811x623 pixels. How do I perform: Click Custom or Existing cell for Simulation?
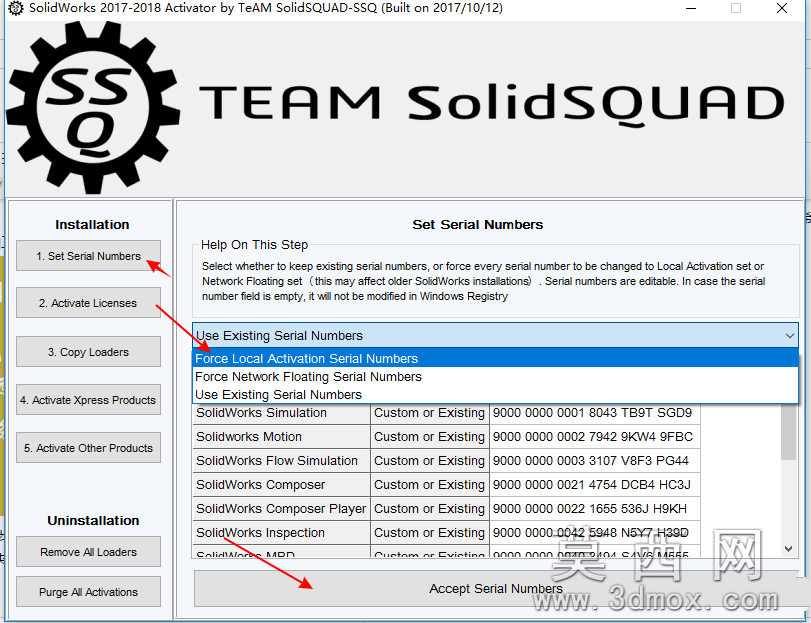[430, 413]
